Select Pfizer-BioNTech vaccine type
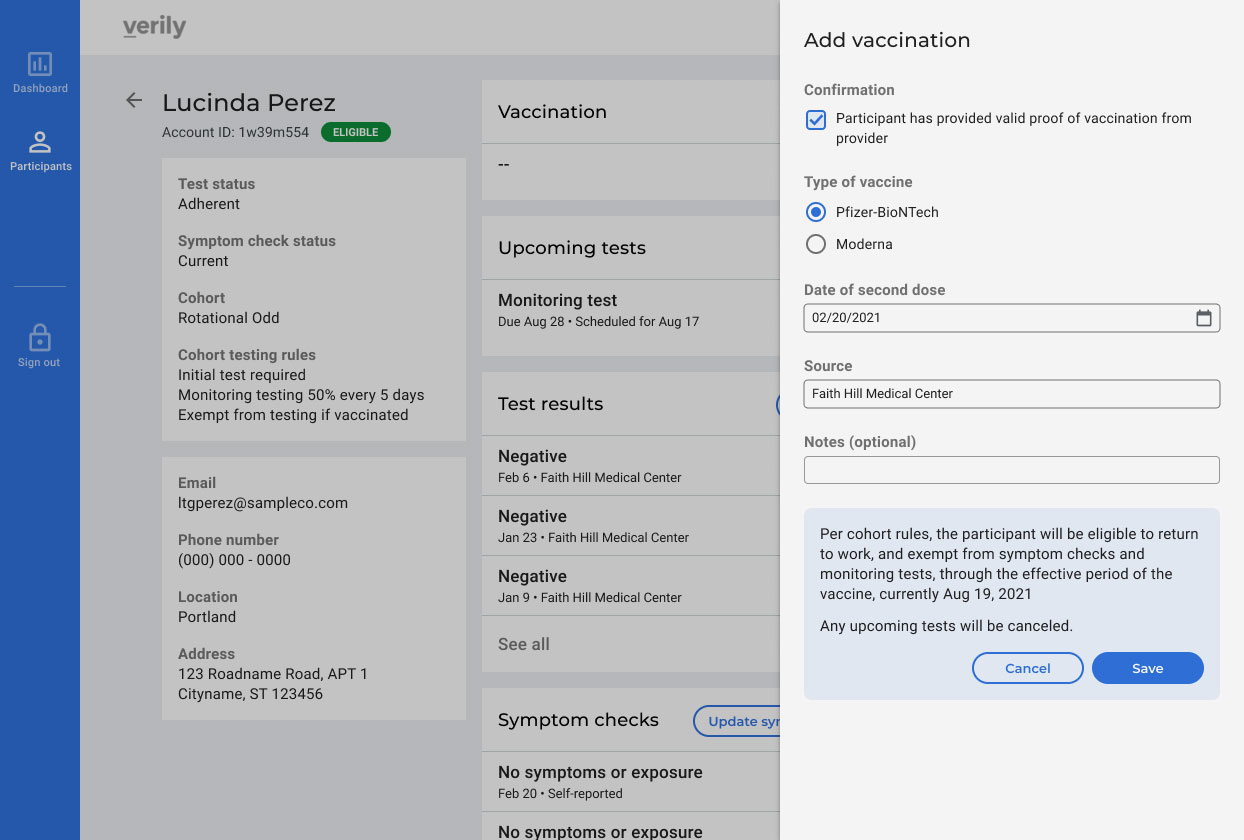 816,212
